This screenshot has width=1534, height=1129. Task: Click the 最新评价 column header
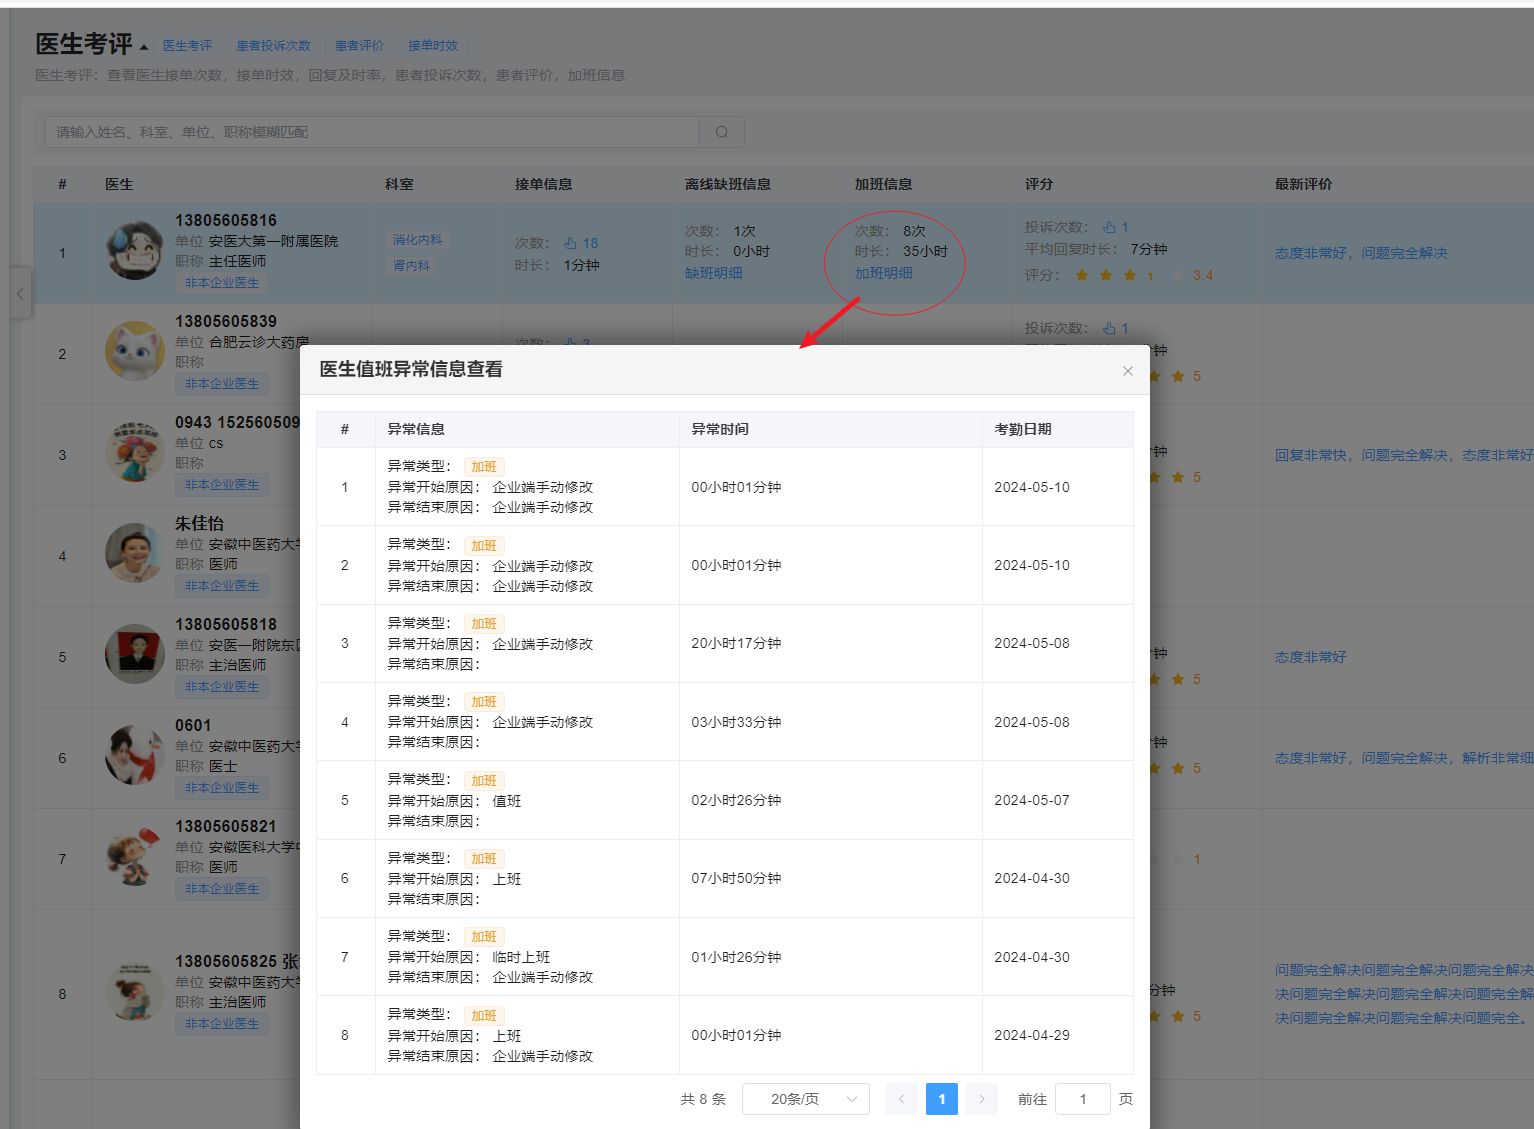tap(1303, 184)
